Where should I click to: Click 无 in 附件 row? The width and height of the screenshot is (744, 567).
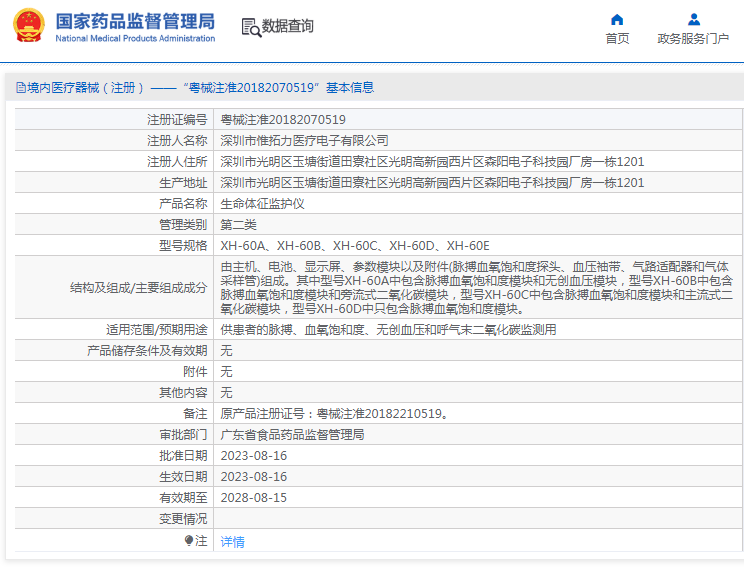point(226,371)
